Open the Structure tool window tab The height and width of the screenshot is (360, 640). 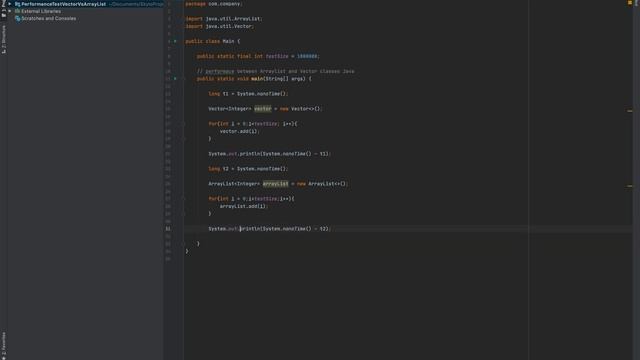[x=4, y=40]
